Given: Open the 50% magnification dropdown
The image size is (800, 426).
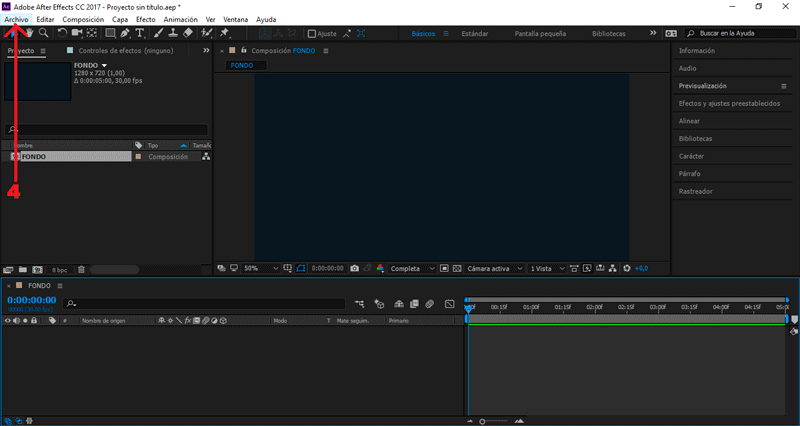Looking at the screenshot, I should pyautogui.click(x=261, y=268).
